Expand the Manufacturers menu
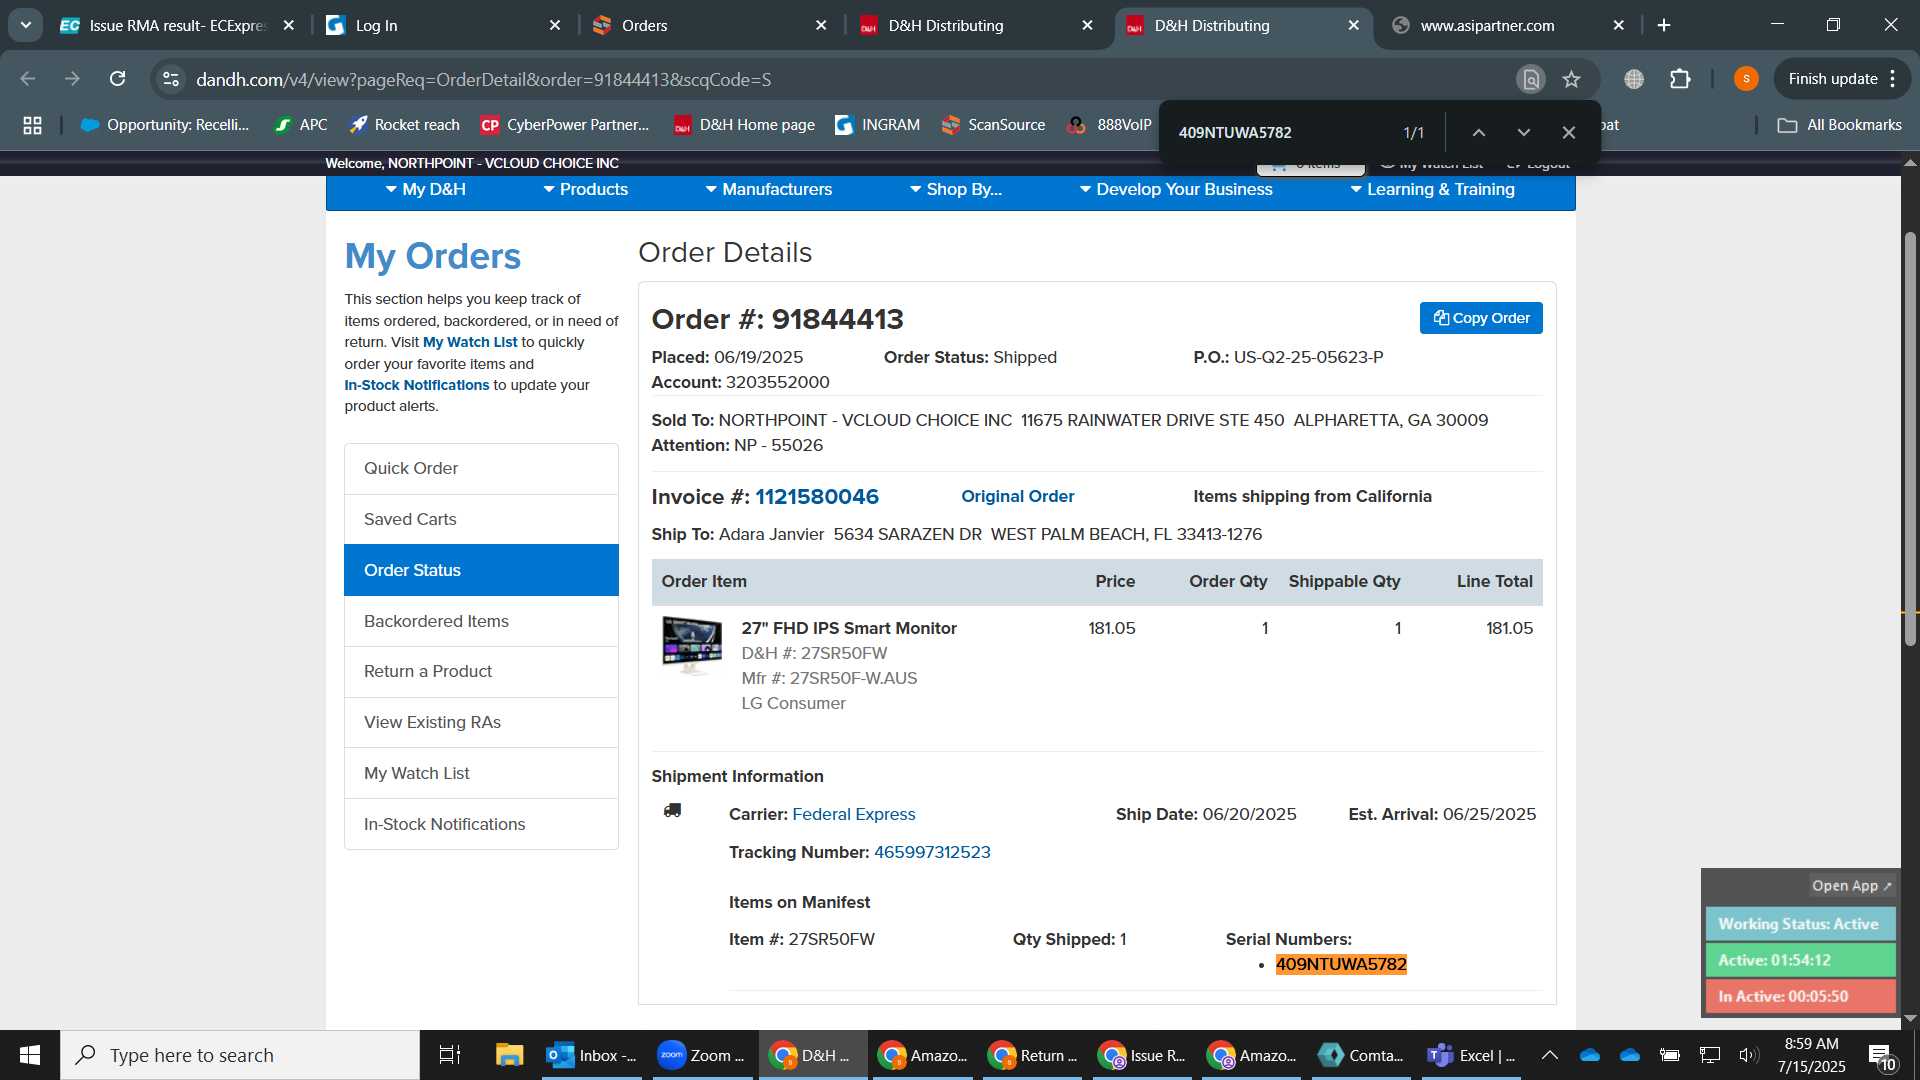Viewport: 1920px width, 1080px height. [768, 190]
